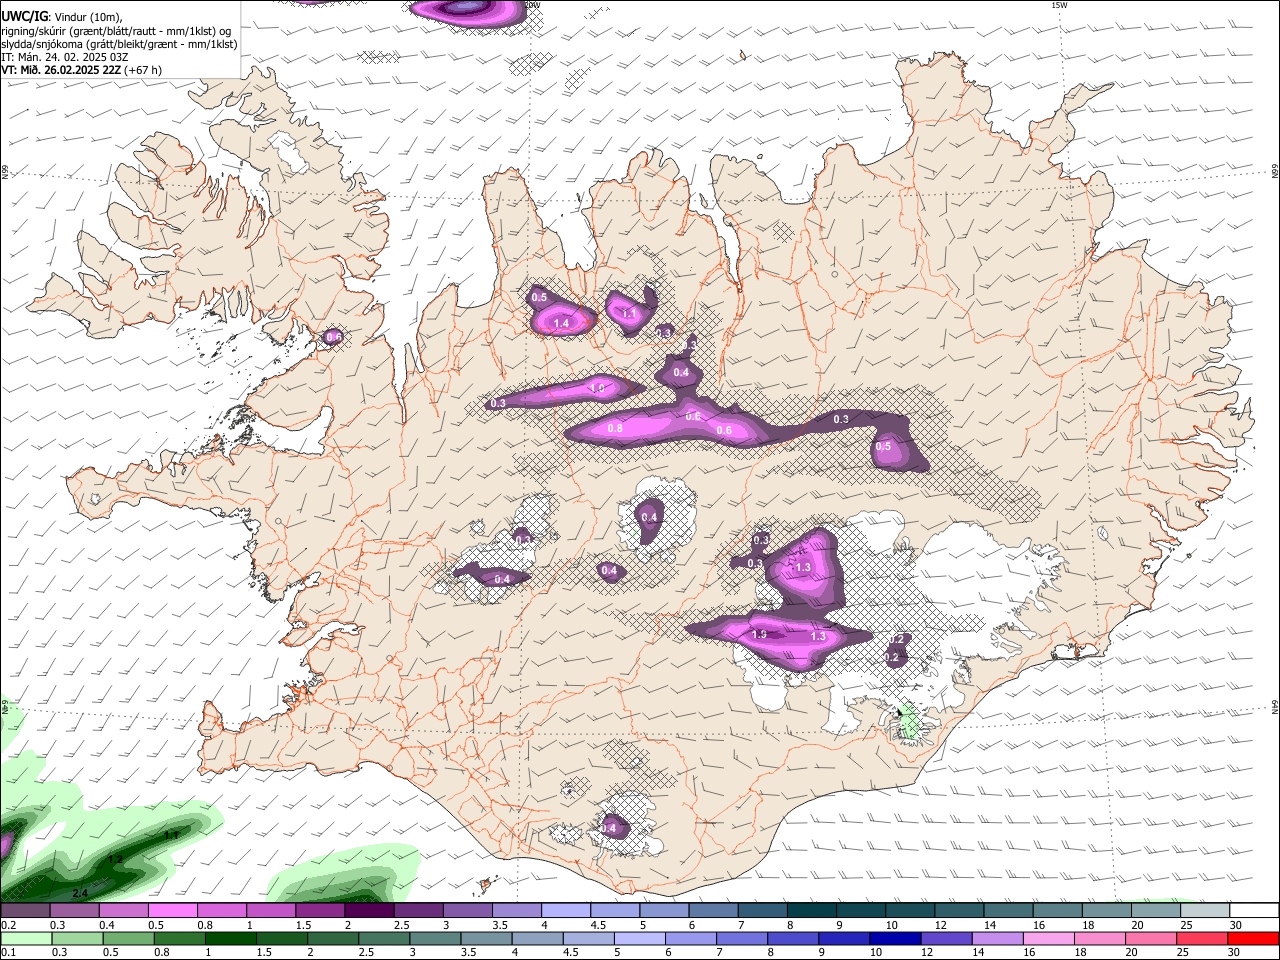Select the rain-scale swatch starting at 2.5
The image size is (1280, 960).
[384, 938]
